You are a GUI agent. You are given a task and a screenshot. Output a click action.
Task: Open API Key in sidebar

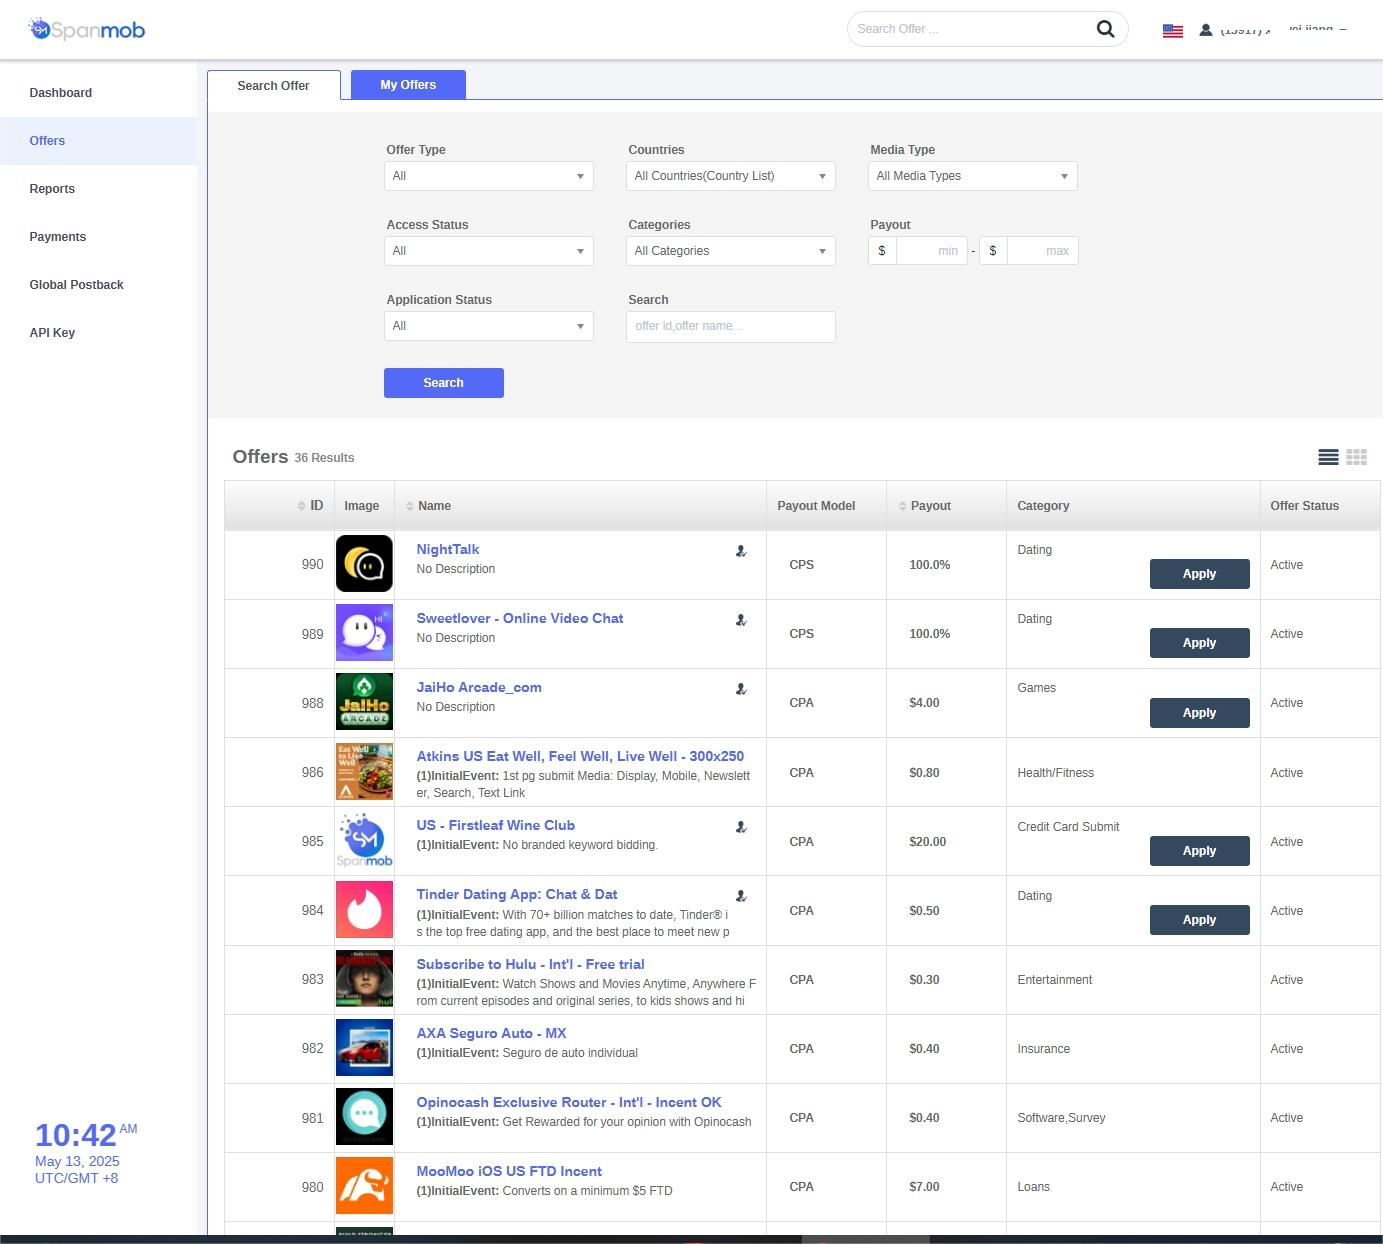pyautogui.click(x=99, y=333)
